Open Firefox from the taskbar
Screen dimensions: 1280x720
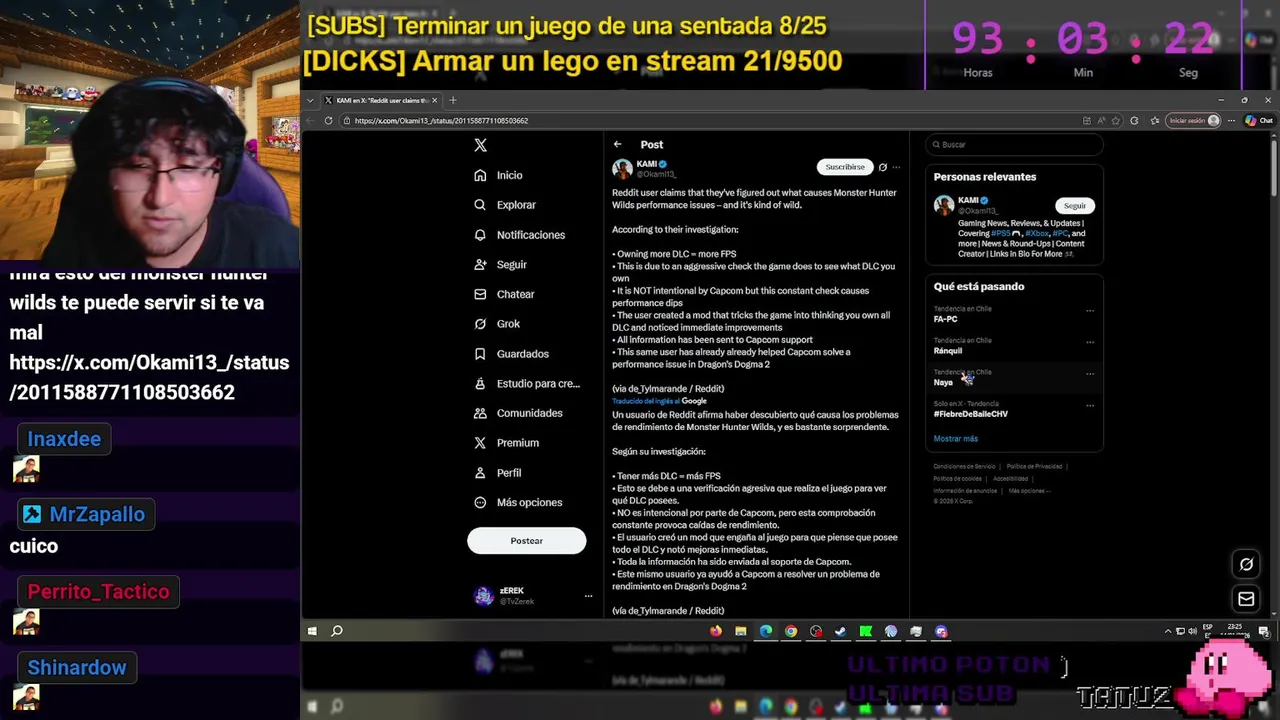click(716, 631)
